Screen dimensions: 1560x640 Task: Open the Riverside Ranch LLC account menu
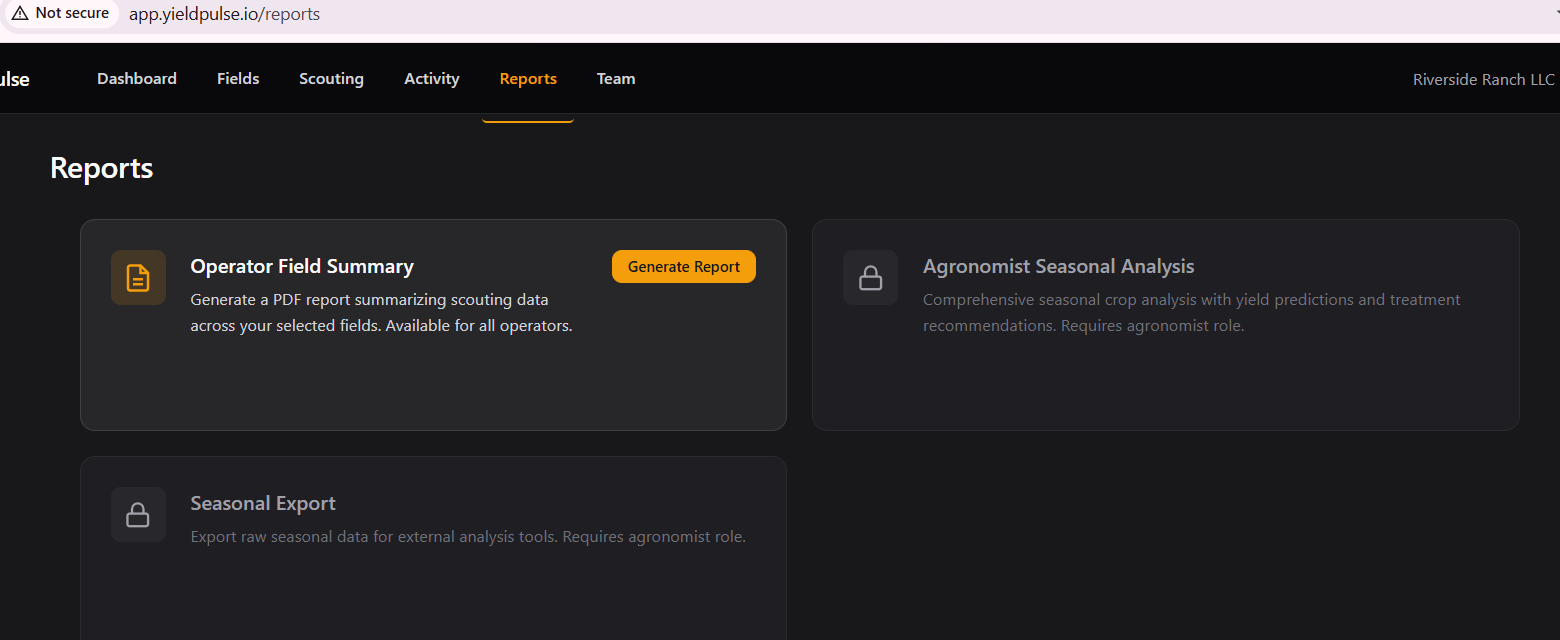coord(1483,80)
